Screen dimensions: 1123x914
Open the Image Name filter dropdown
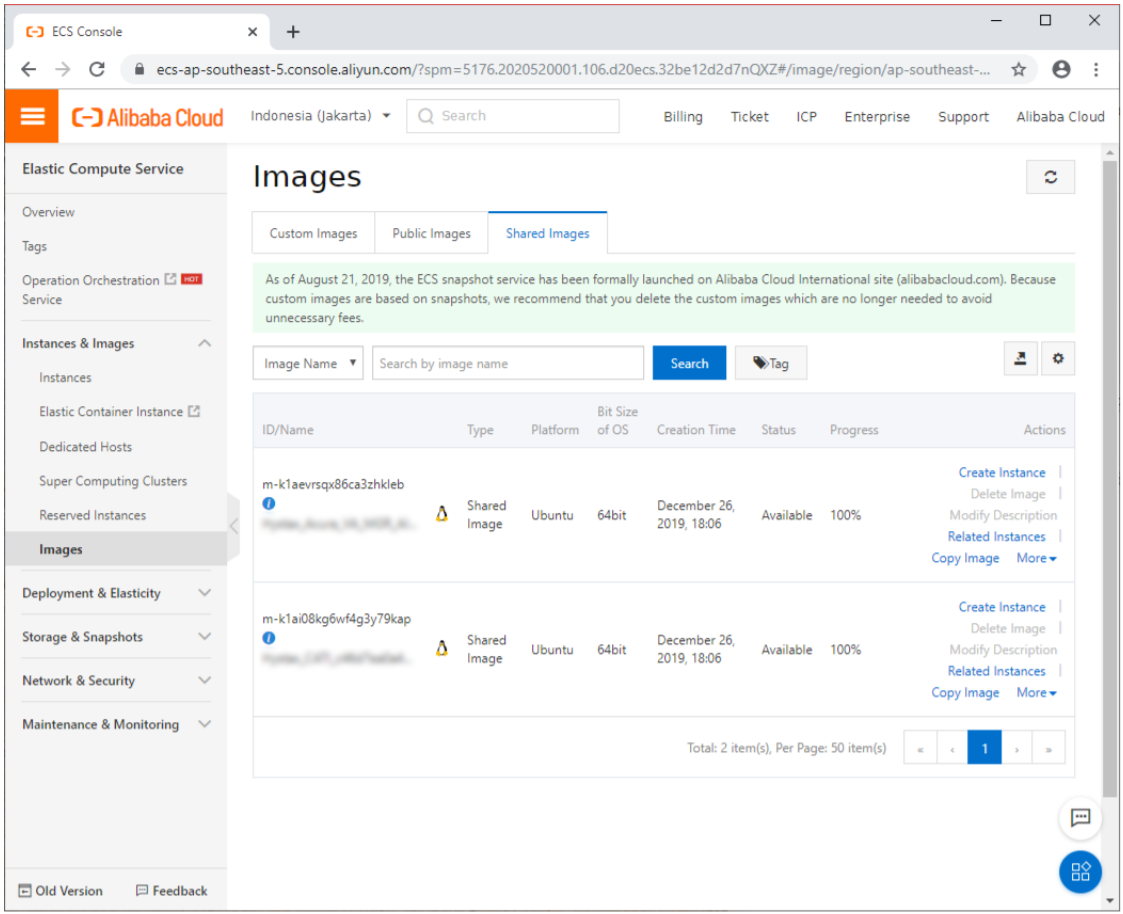[x=308, y=364]
